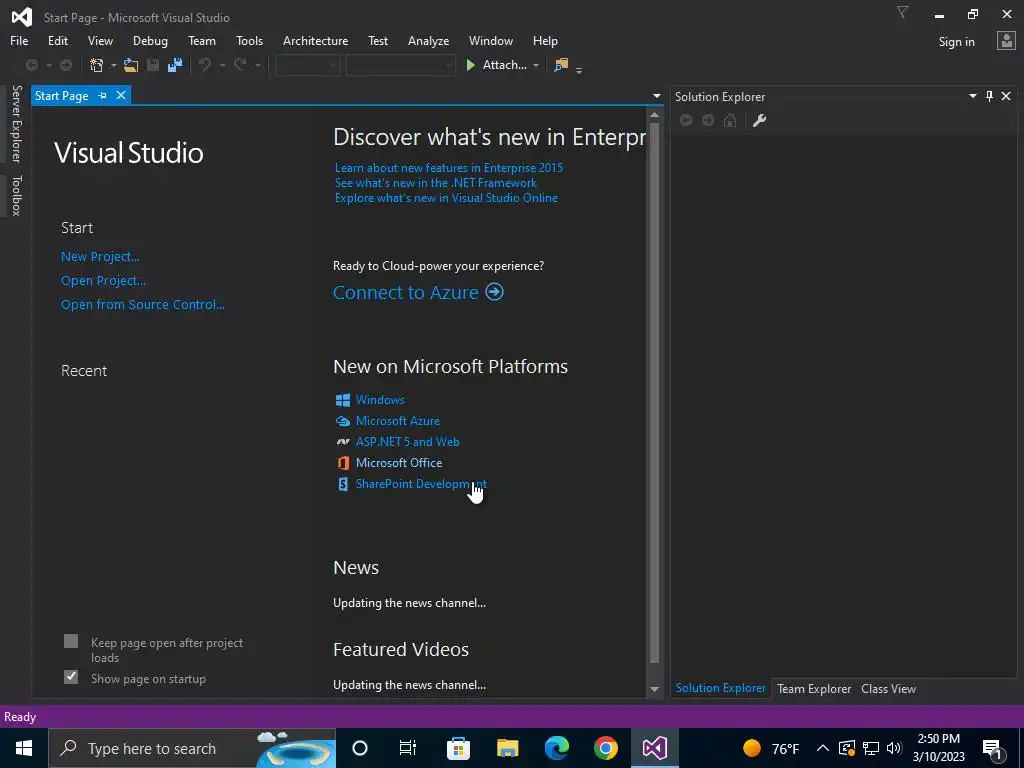
Task: Open Microsoft Edge from the taskbar
Action: pos(556,748)
